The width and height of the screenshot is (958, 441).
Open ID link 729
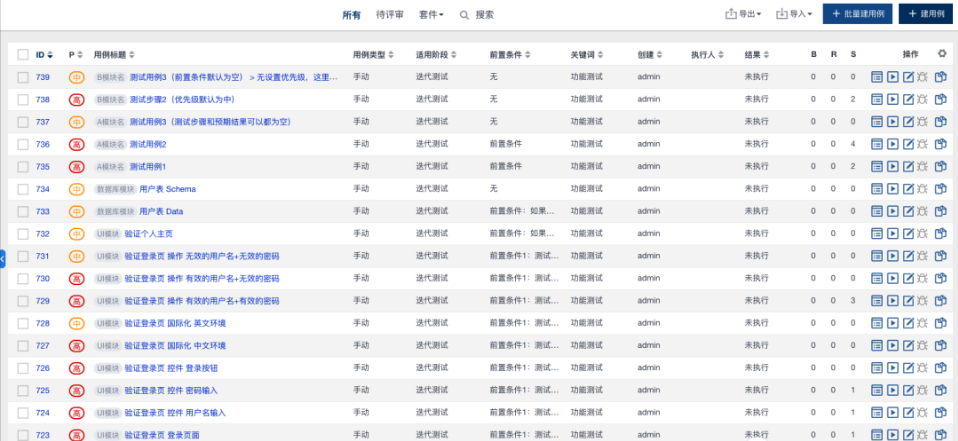[x=43, y=301]
